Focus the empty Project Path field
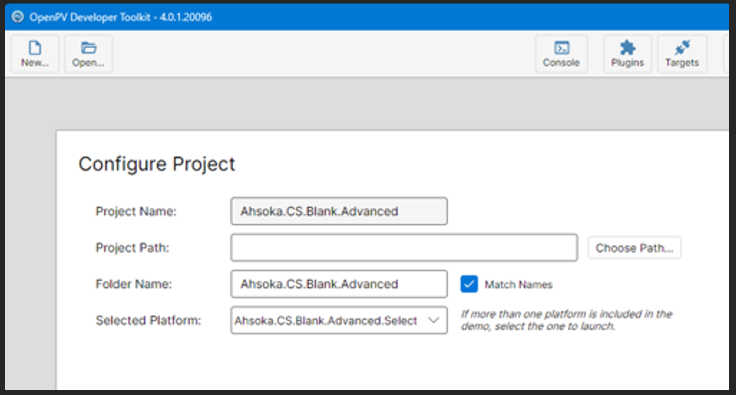Image resolution: width=736 pixels, height=395 pixels. click(x=404, y=247)
